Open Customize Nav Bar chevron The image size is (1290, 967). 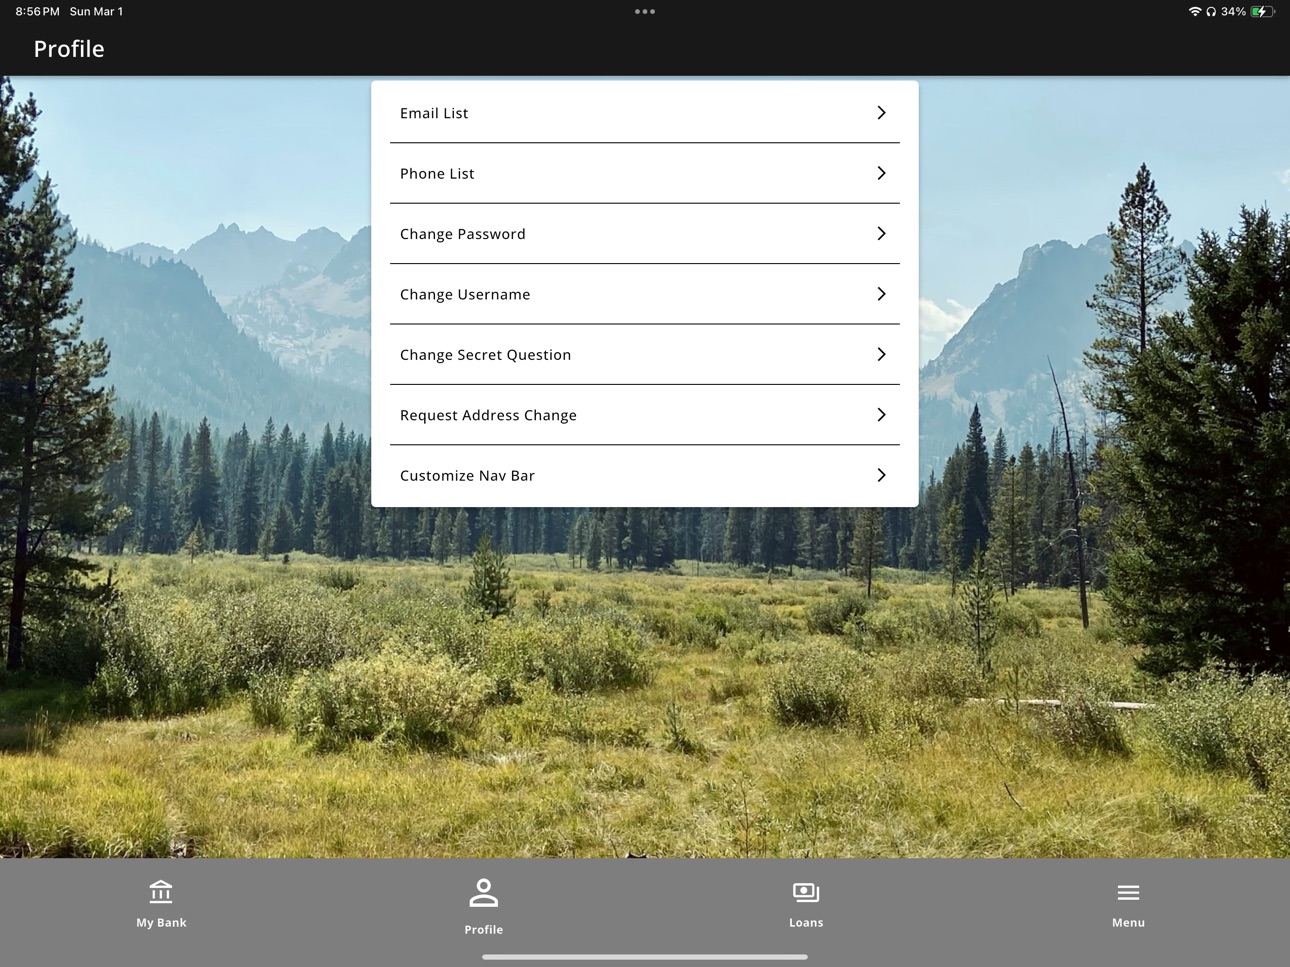(x=881, y=475)
